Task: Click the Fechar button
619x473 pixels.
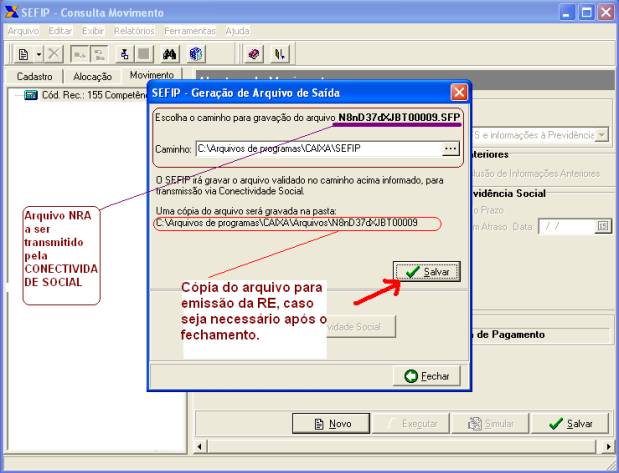Action: pos(426,377)
